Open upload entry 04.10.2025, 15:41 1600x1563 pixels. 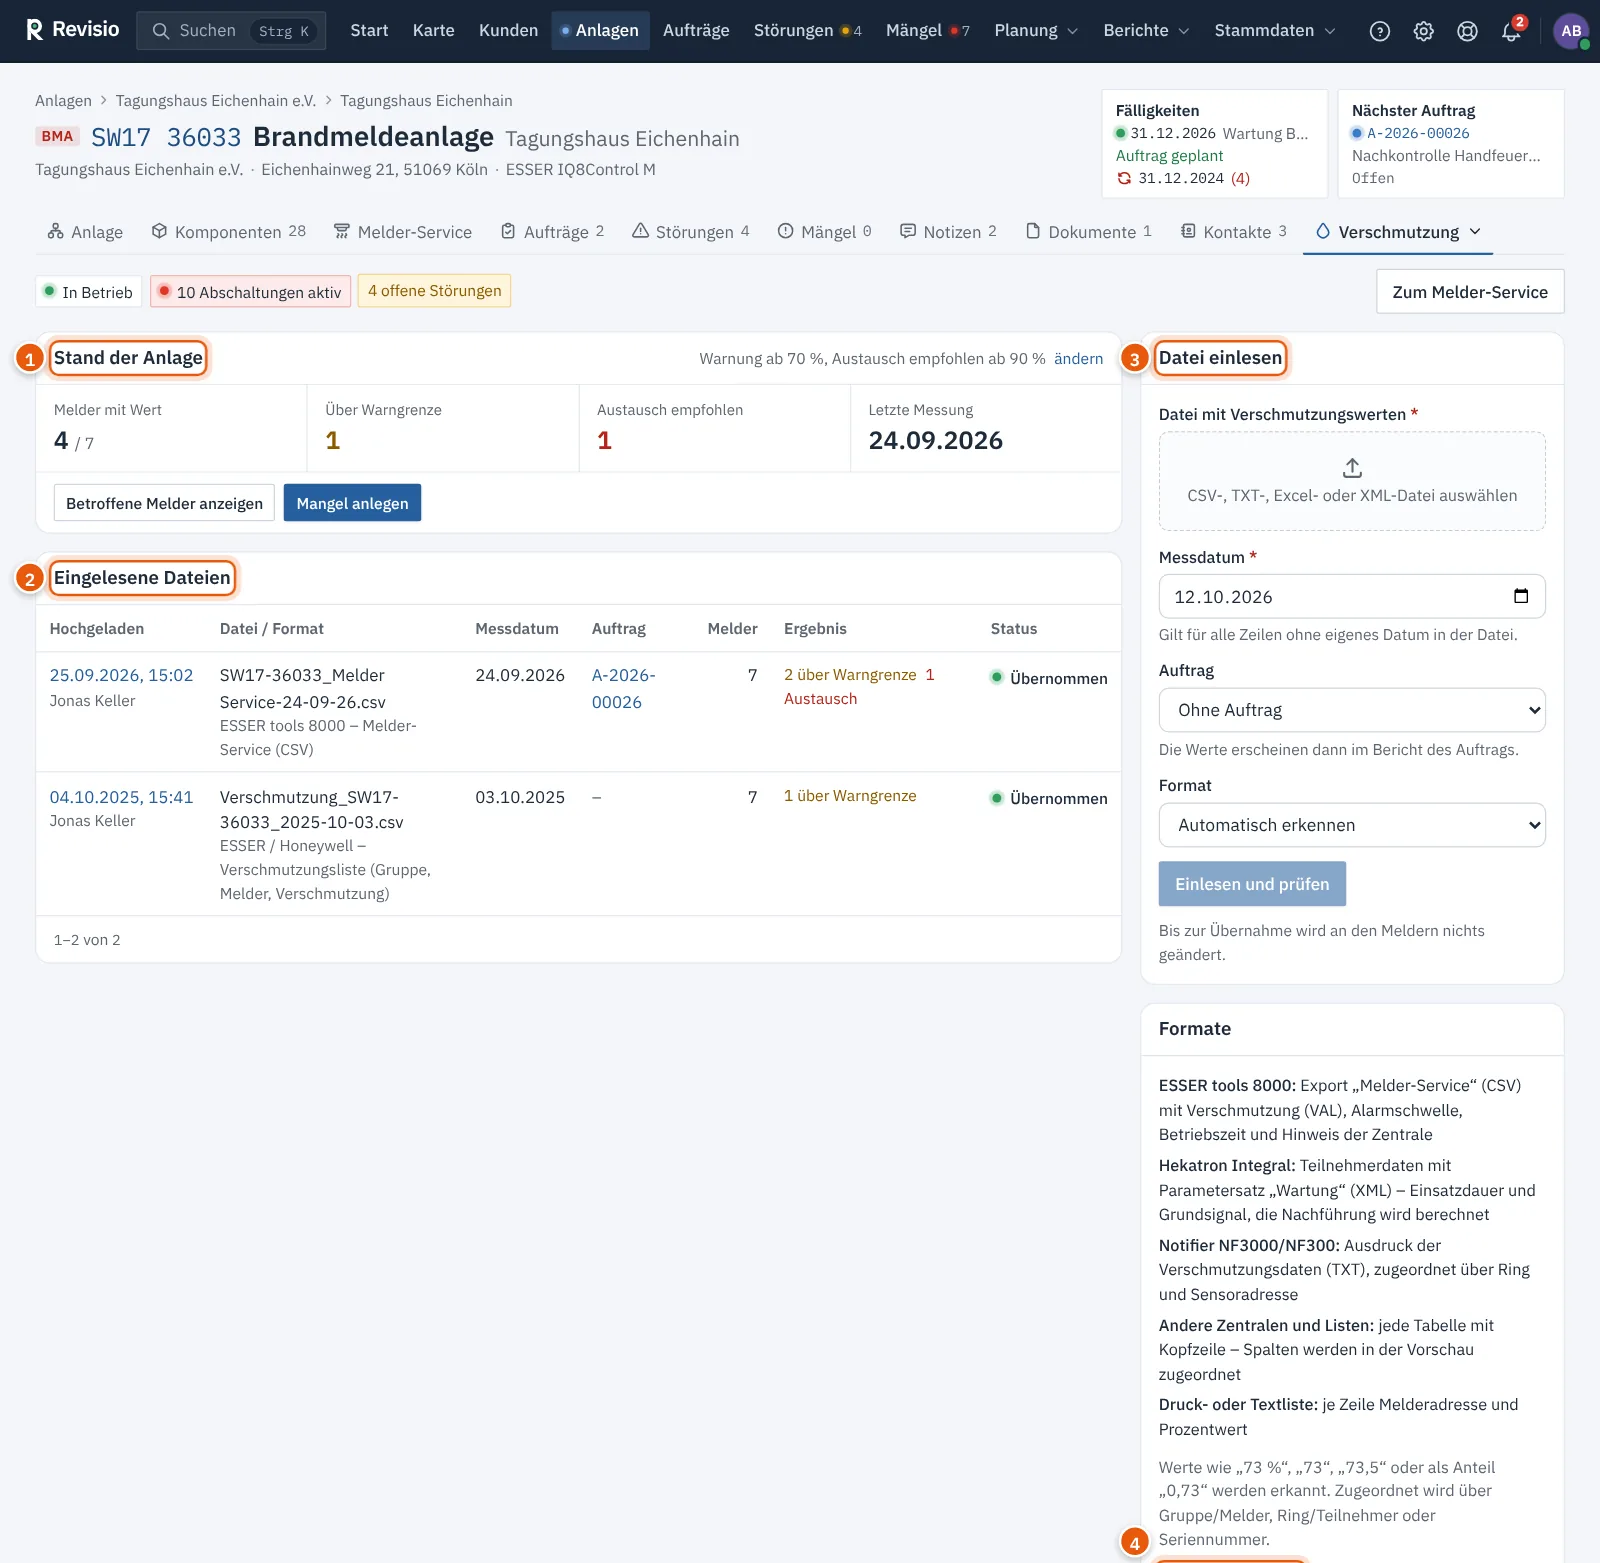[121, 797]
